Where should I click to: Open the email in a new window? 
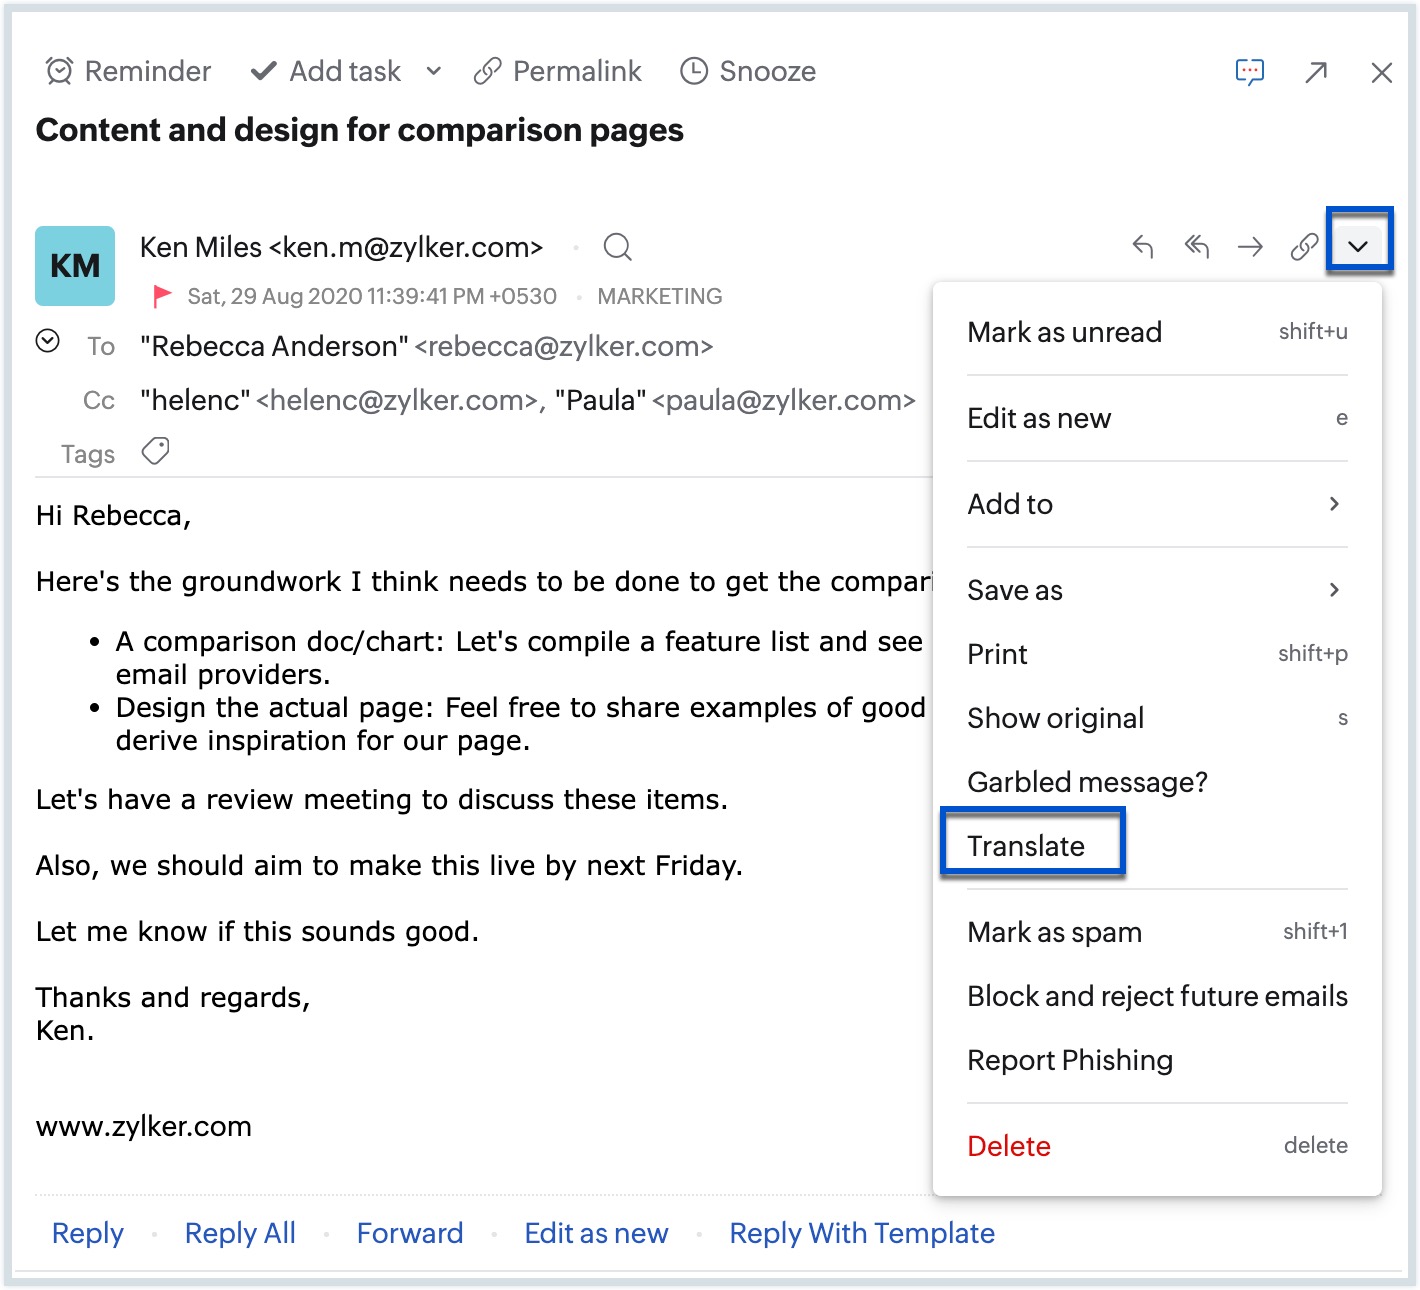tap(1316, 72)
